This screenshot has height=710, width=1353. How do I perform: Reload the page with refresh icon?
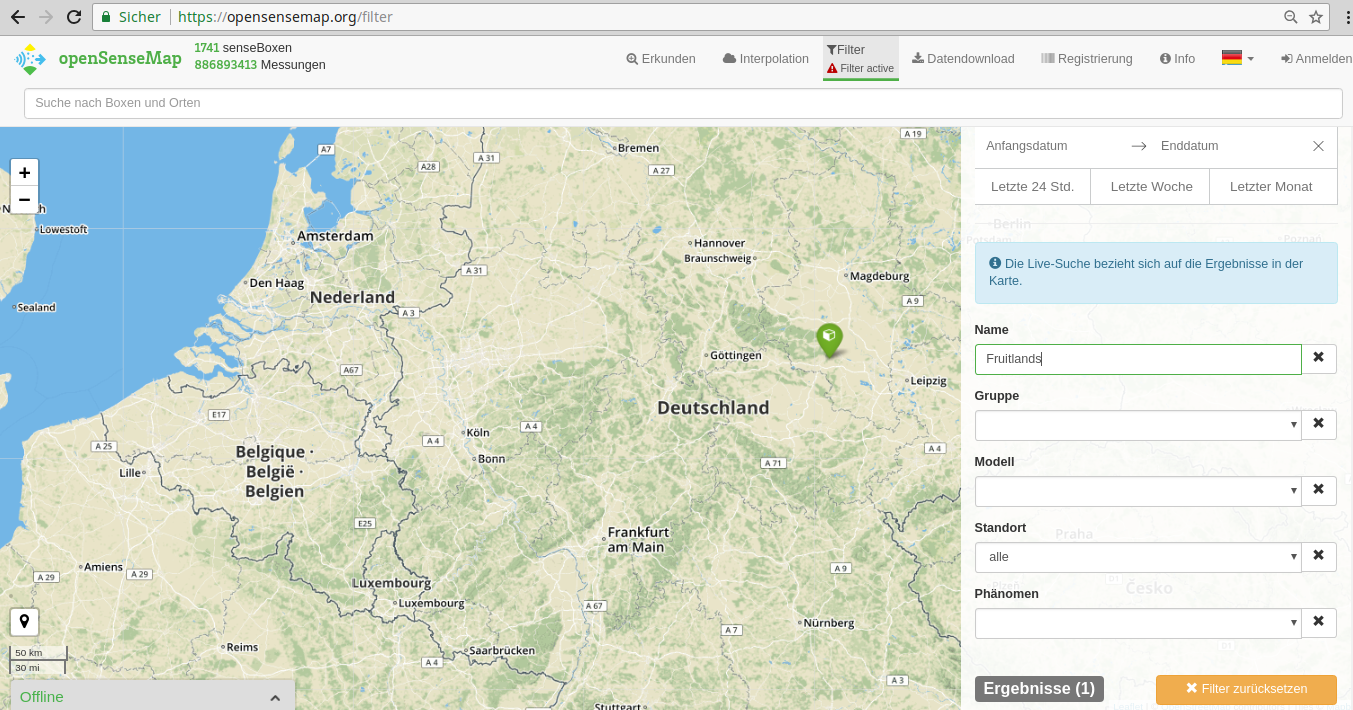pyautogui.click(x=73, y=17)
